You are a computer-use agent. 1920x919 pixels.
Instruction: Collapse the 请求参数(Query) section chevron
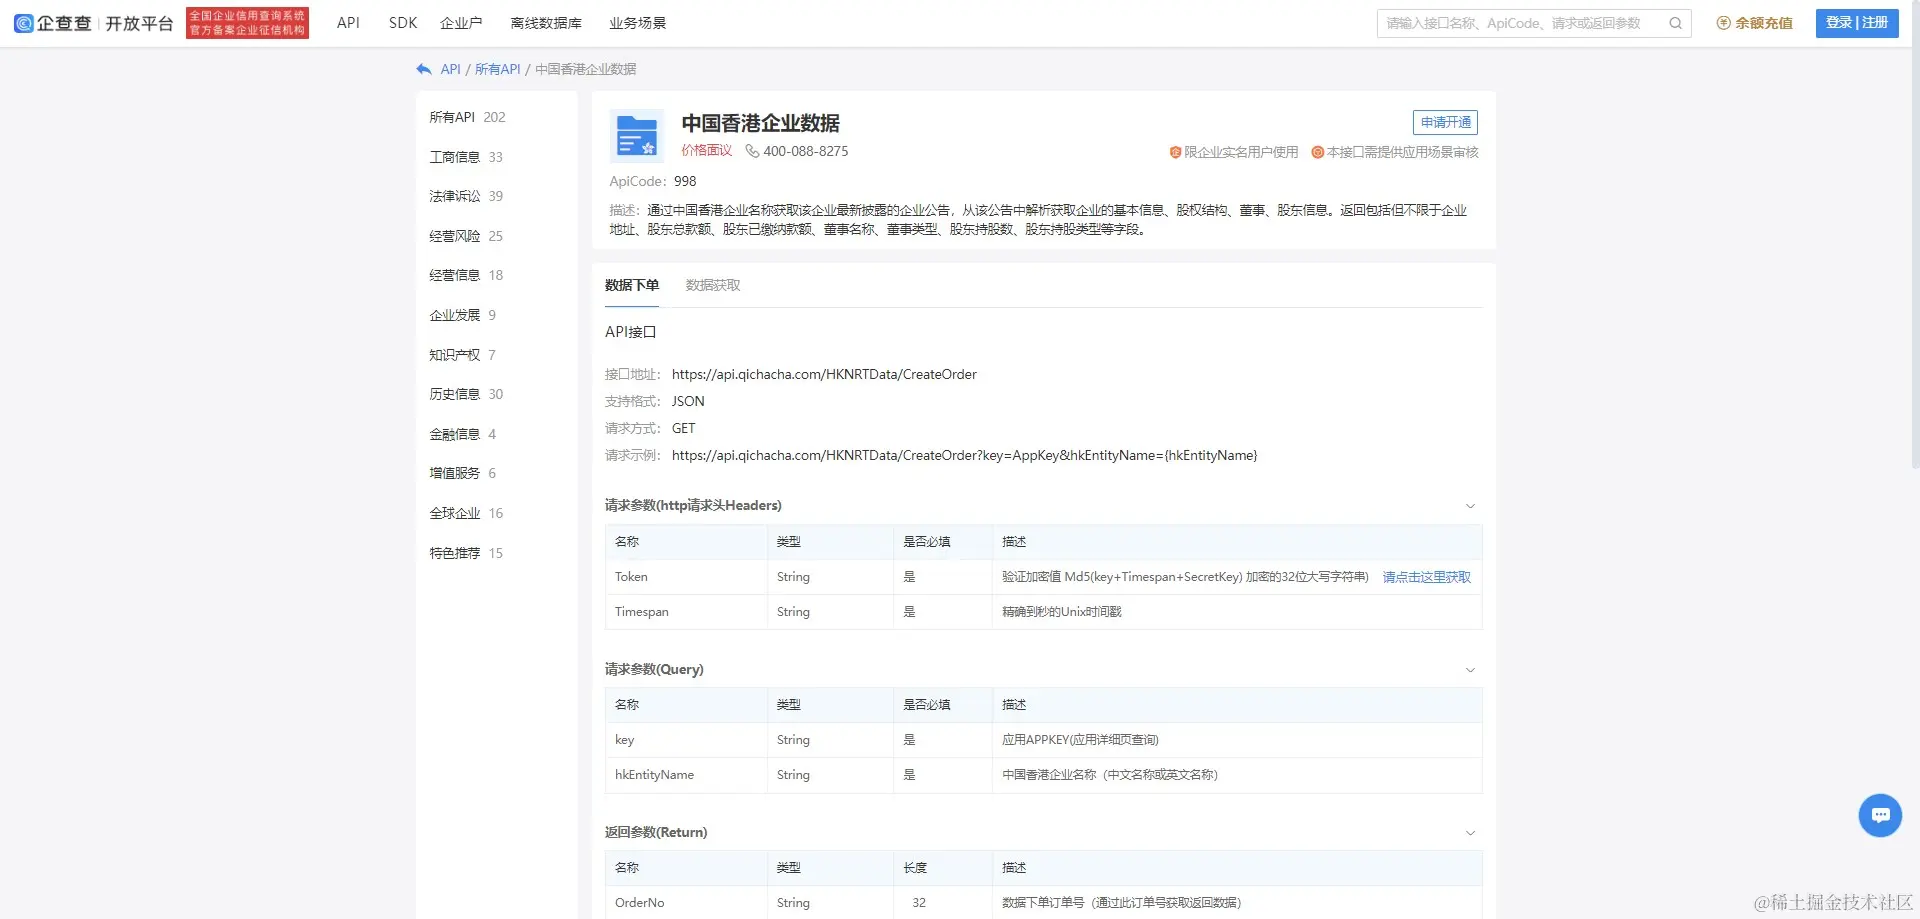(x=1470, y=670)
